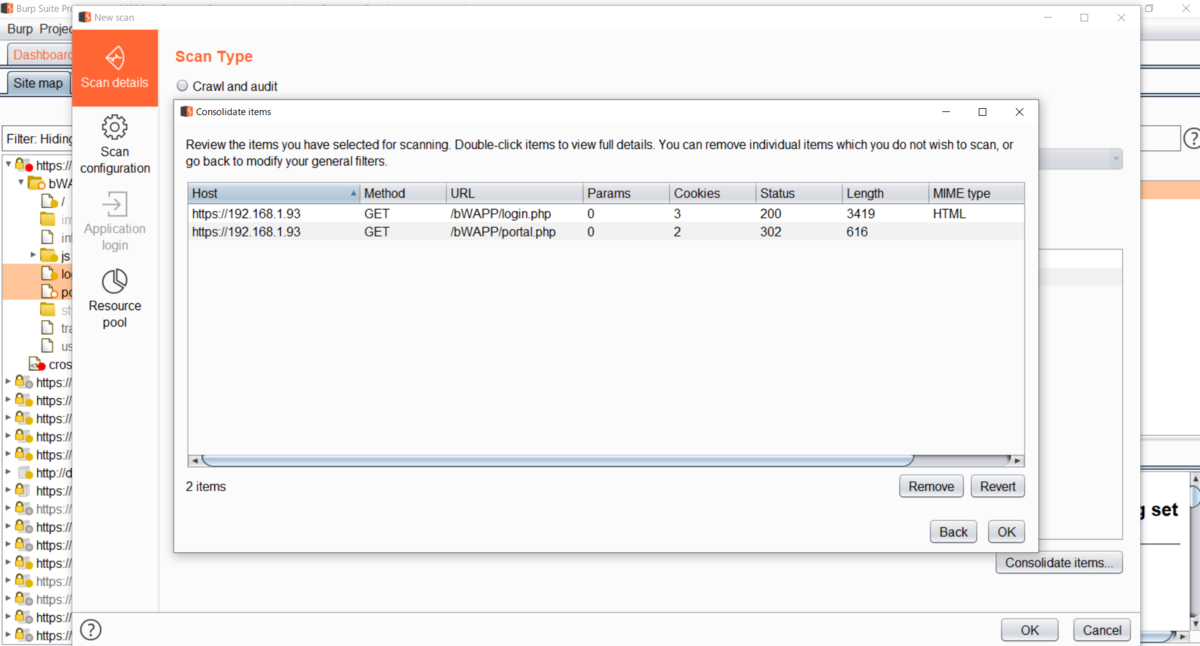Confirm OK in the New scan window
The height and width of the screenshot is (646, 1200).
click(1030, 630)
